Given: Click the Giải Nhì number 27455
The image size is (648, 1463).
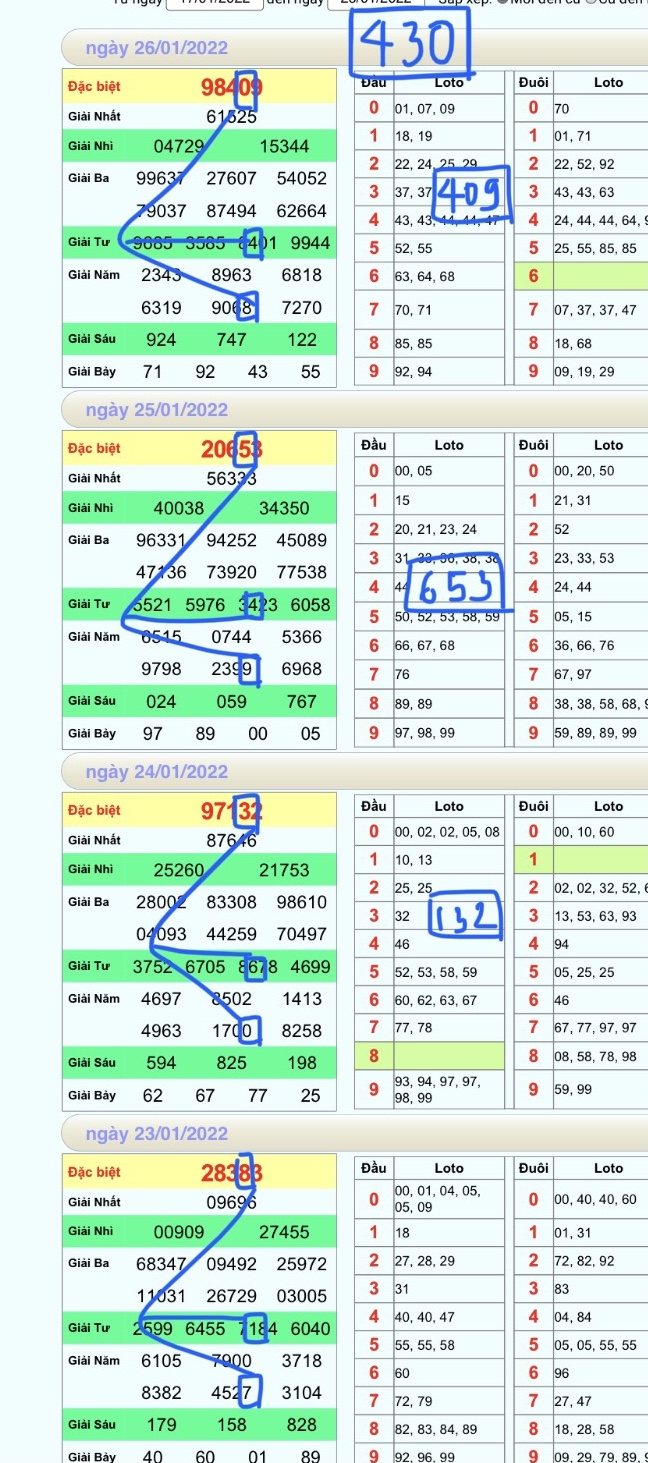Looking at the screenshot, I should pos(284,1232).
